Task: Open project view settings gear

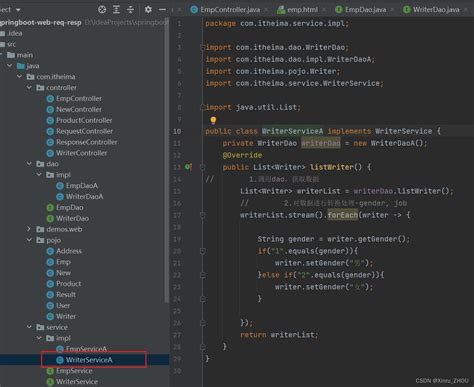Action: point(148,10)
